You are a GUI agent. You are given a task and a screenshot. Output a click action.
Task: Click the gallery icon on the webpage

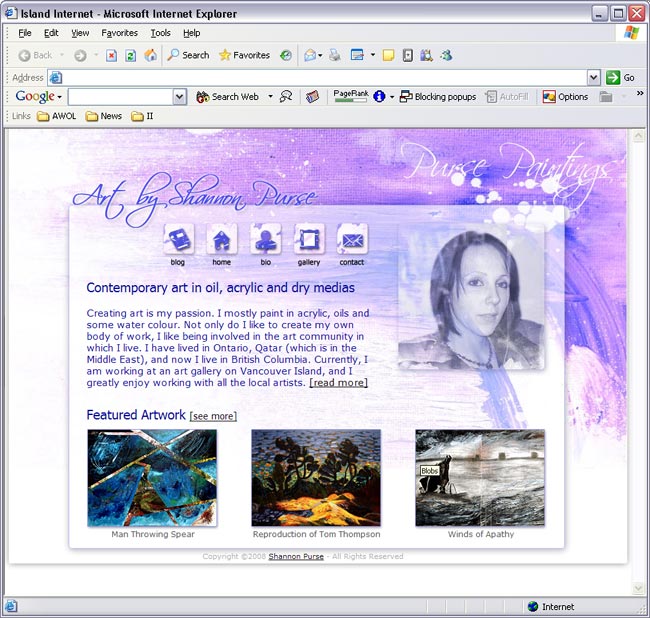pos(309,240)
